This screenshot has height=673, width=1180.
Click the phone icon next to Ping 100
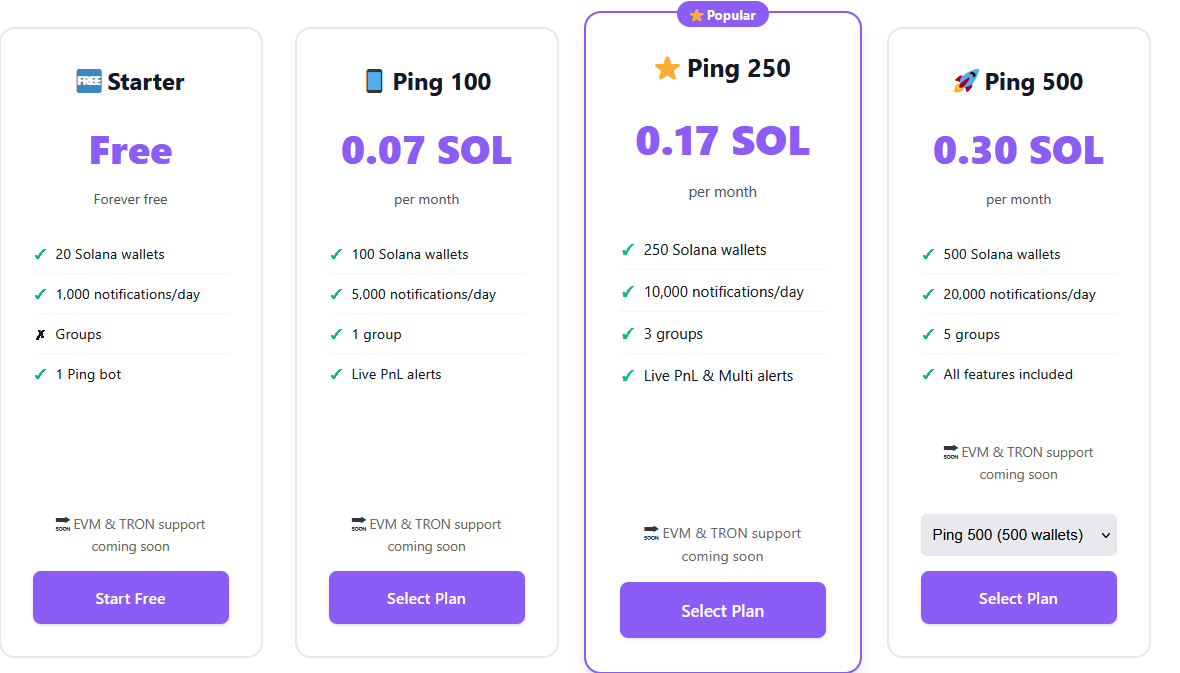point(374,81)
